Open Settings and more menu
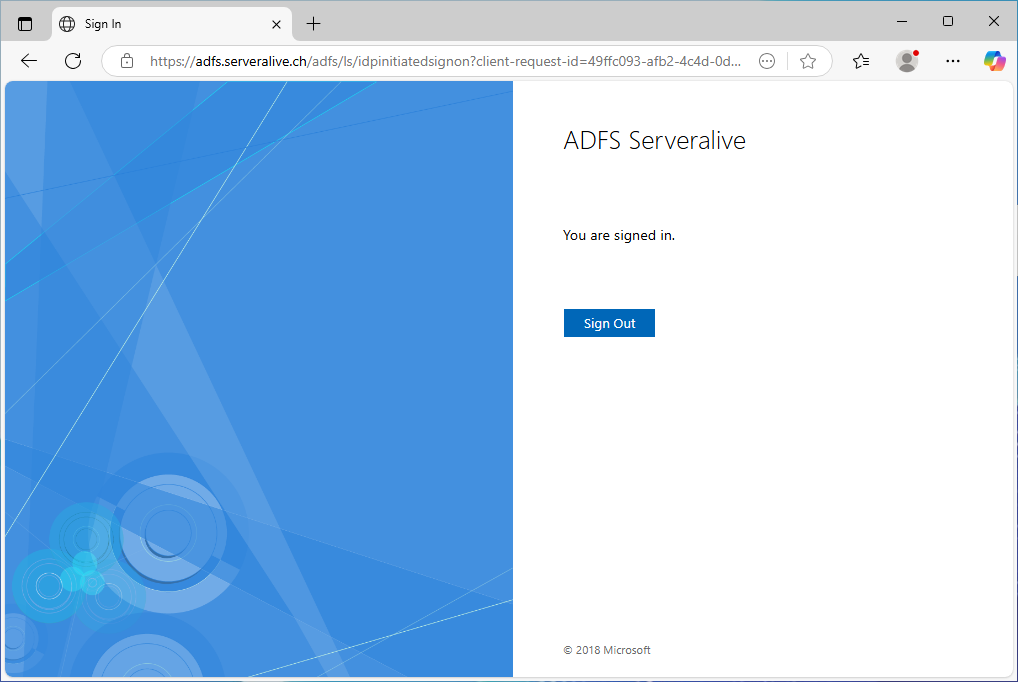Image resolution: width=1018 pixels, height=682 pixels. 952,61
